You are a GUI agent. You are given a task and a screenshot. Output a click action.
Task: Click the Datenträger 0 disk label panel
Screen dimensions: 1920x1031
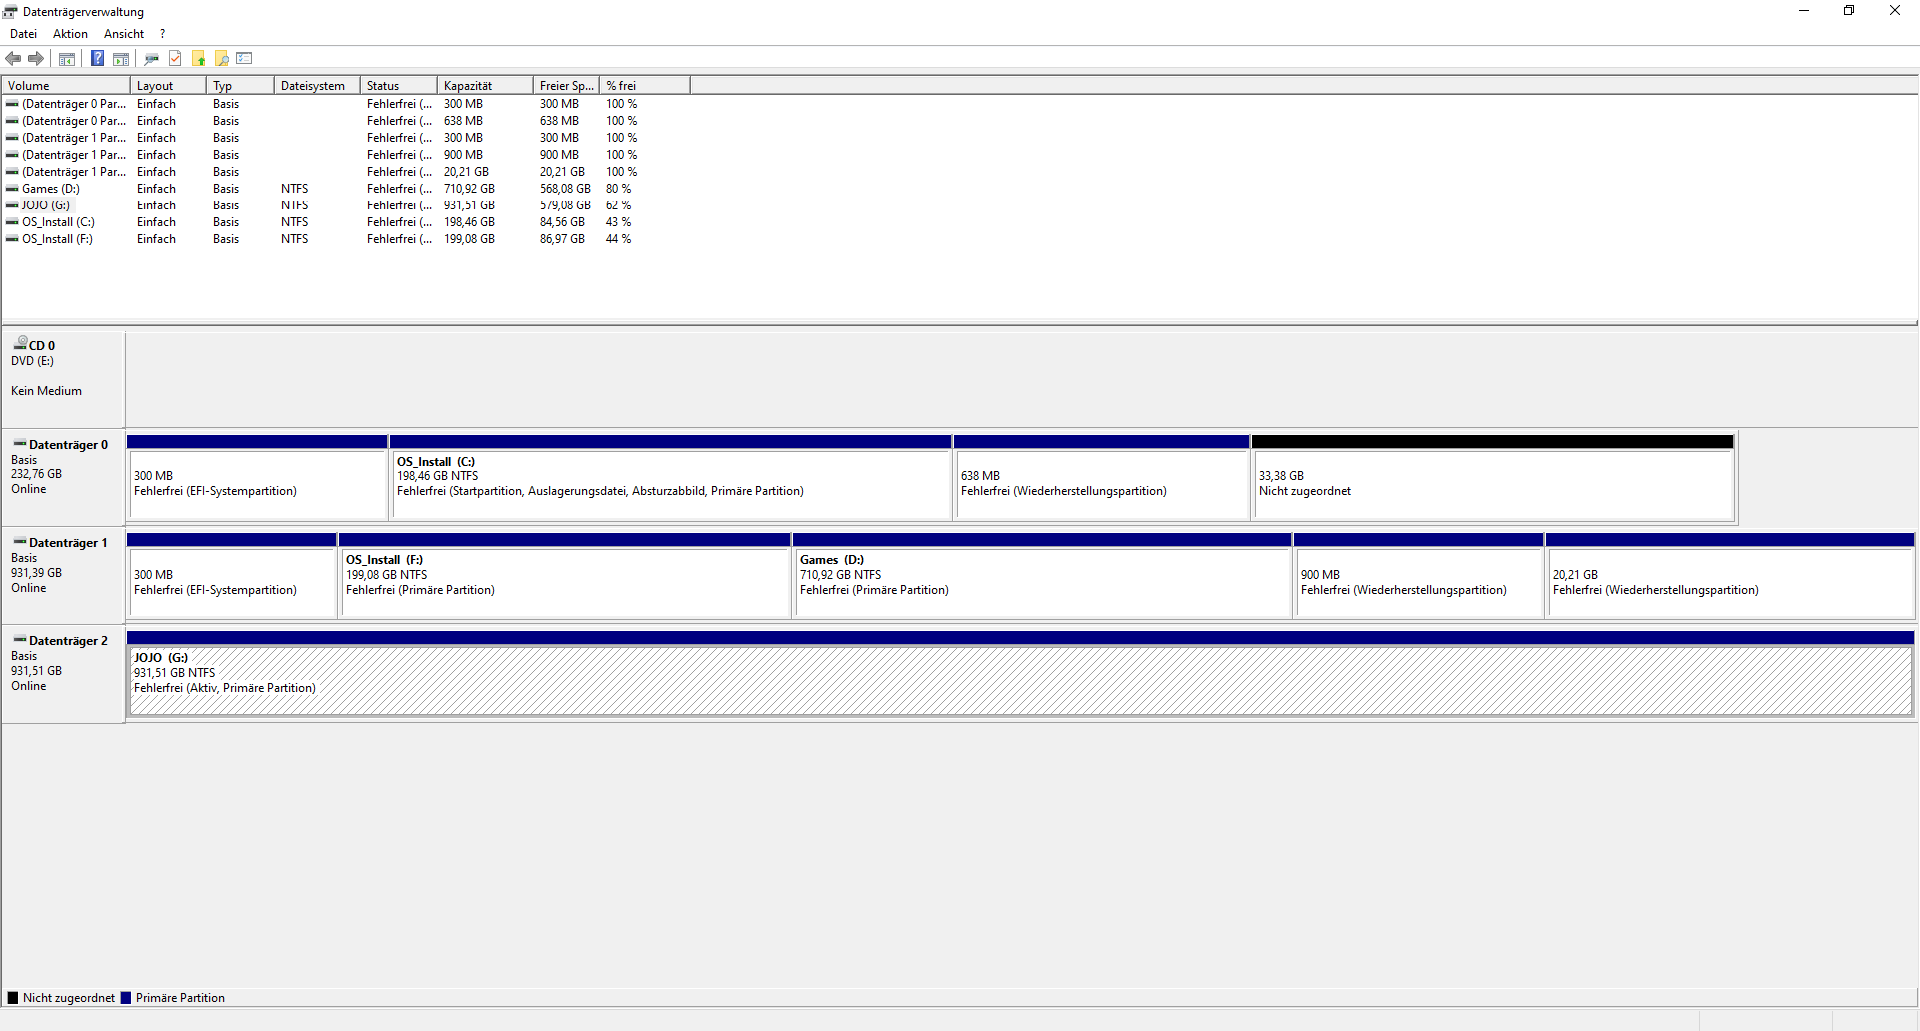pyautogui.click(x=63, y=477)
